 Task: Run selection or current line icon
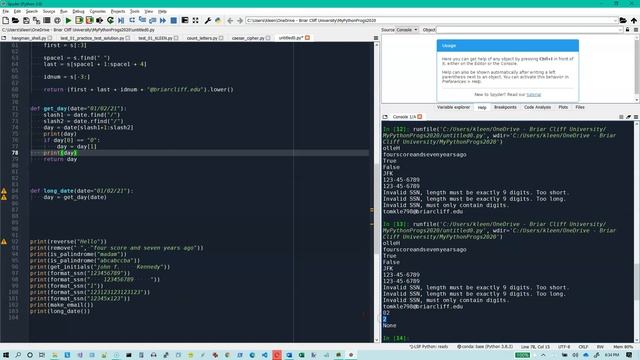100,20
